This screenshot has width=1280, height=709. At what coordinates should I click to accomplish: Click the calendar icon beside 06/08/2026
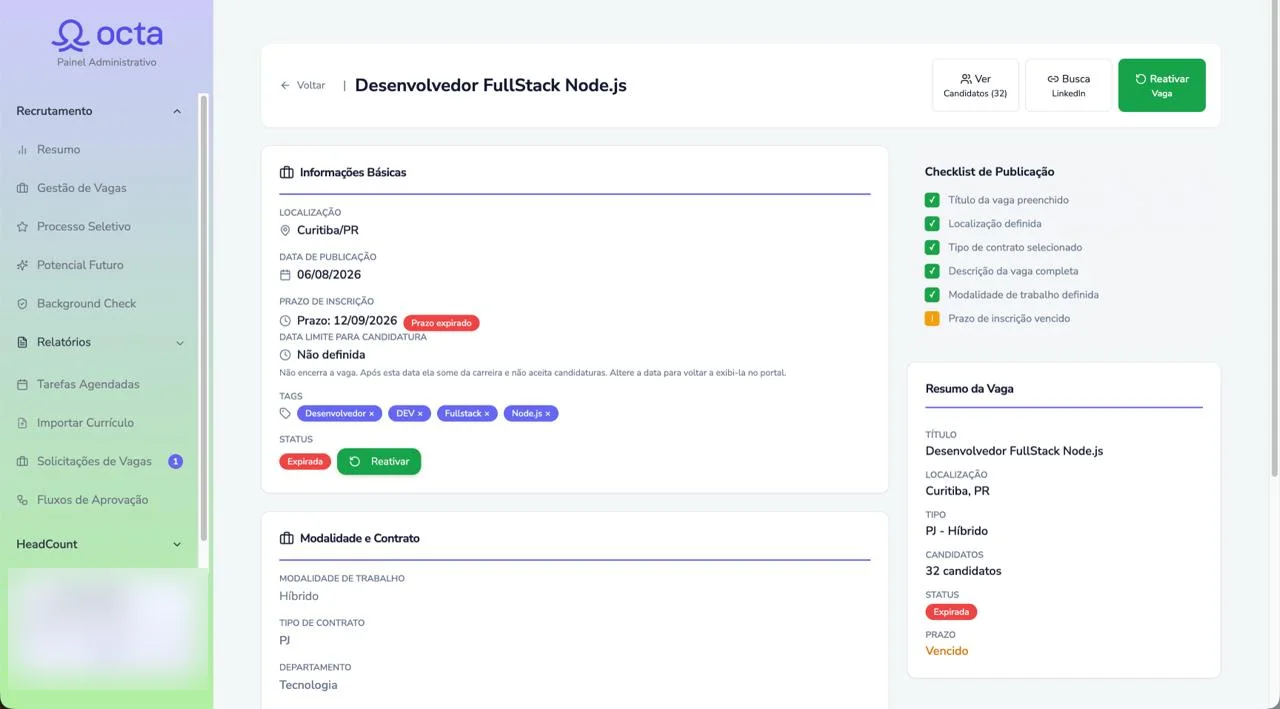[x=285, y=275]
